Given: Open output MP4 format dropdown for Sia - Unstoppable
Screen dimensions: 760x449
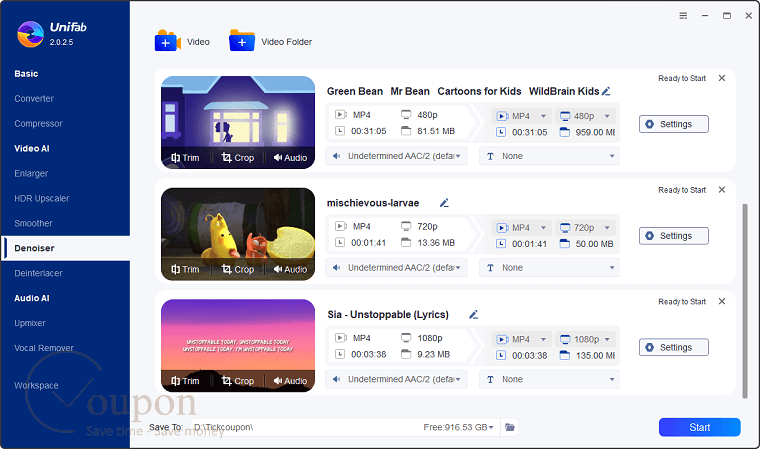Looking at the screenshot, I should [x=522, y=339].
